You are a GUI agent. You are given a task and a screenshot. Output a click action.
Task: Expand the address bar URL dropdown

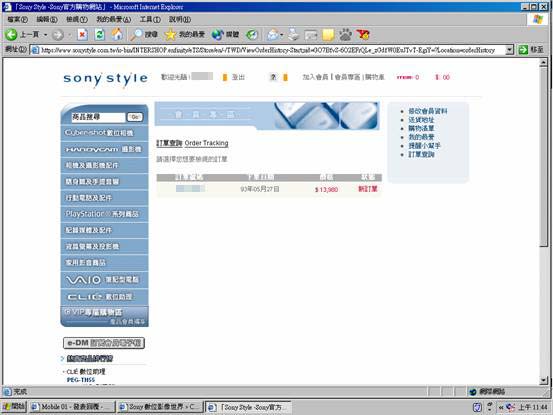click(509, 50)
